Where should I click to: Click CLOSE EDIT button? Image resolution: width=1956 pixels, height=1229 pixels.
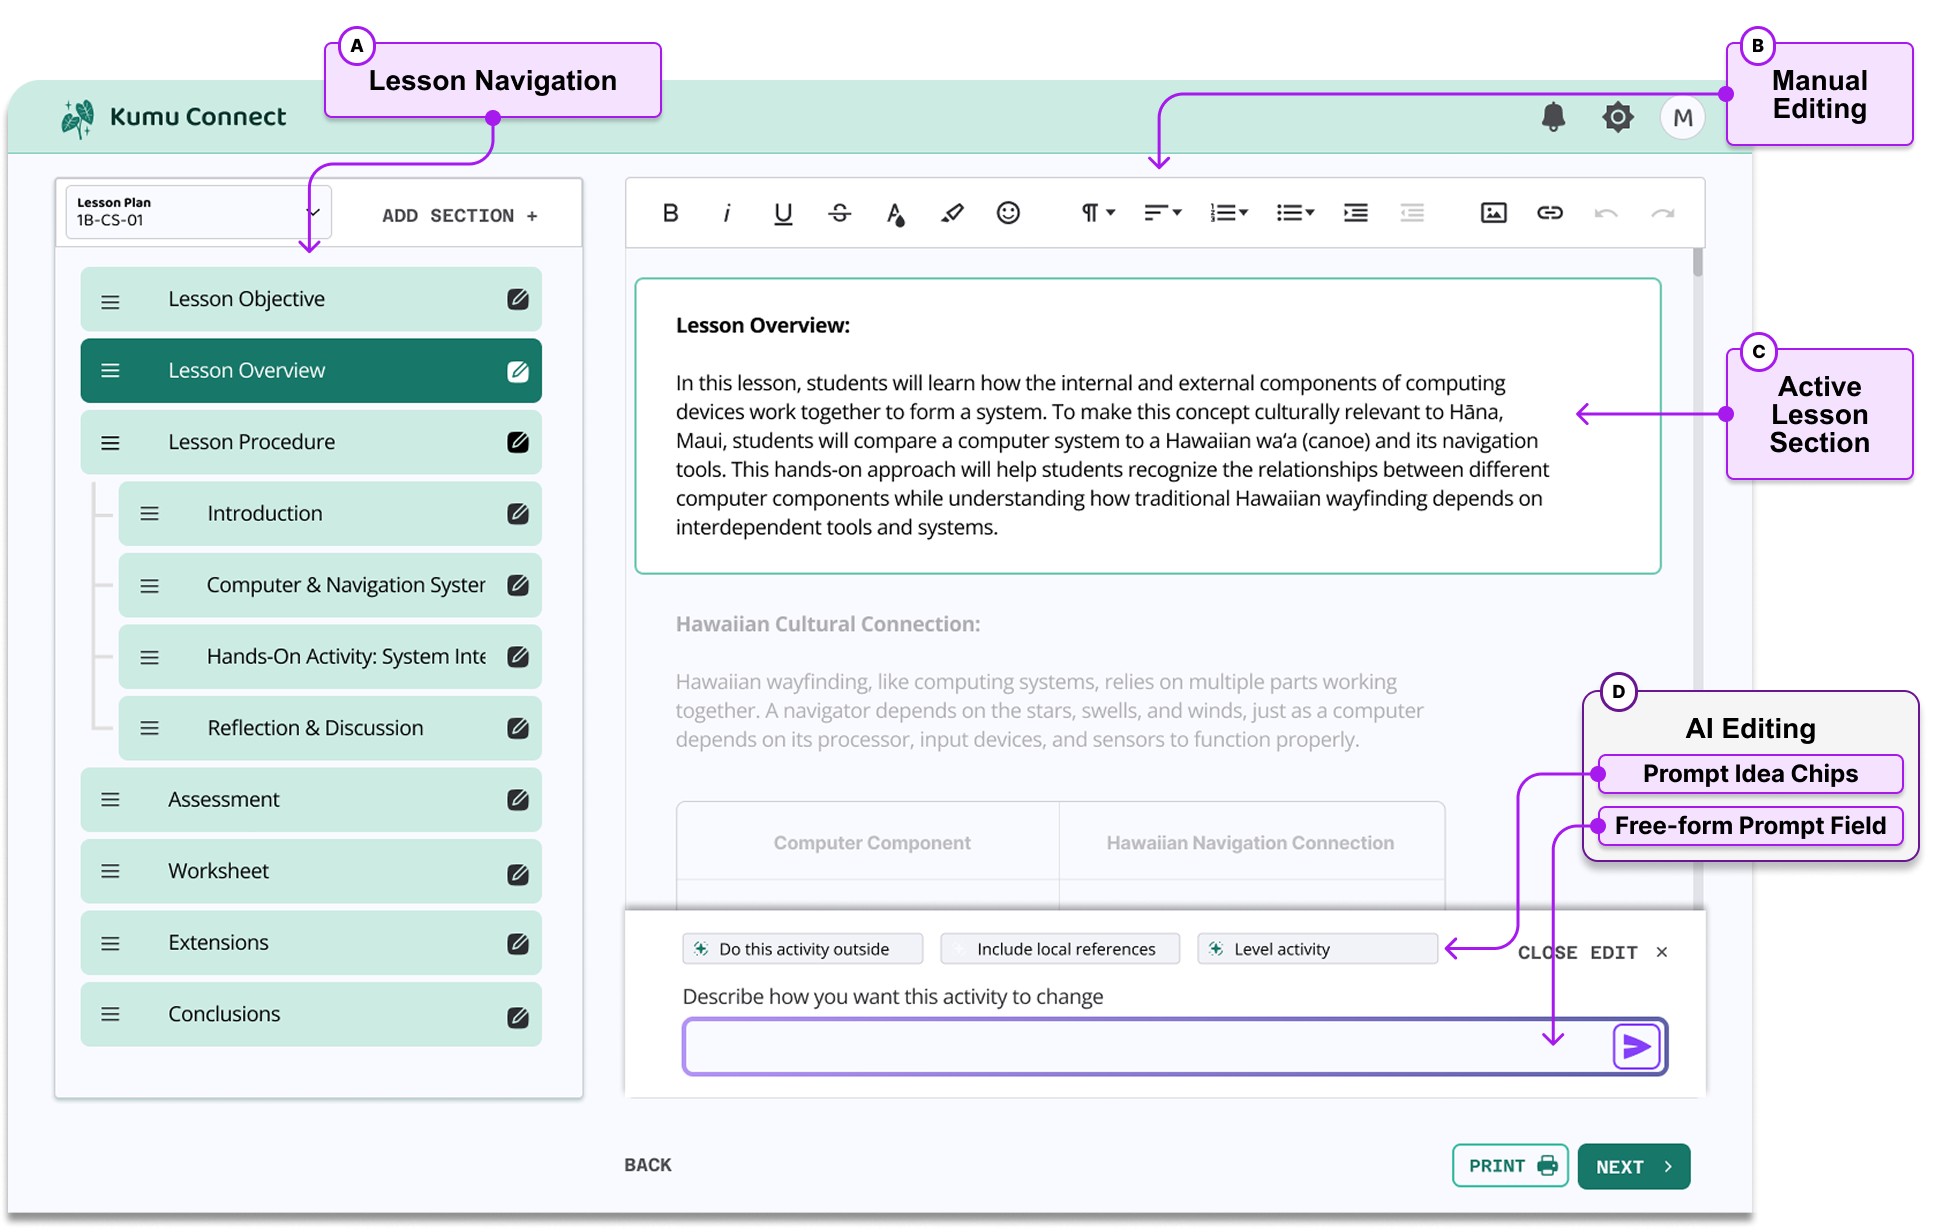pyautogui.click(x=1592, y=953)
